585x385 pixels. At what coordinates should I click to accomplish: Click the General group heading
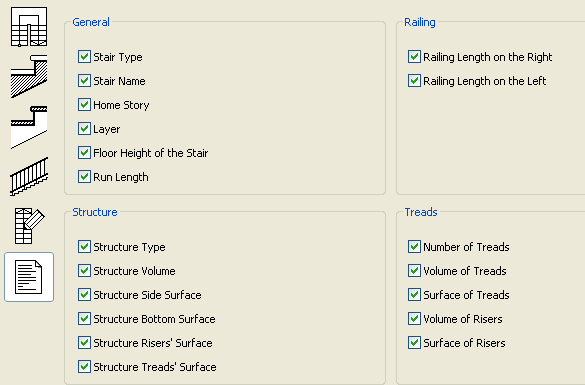[x=91, y=22]
